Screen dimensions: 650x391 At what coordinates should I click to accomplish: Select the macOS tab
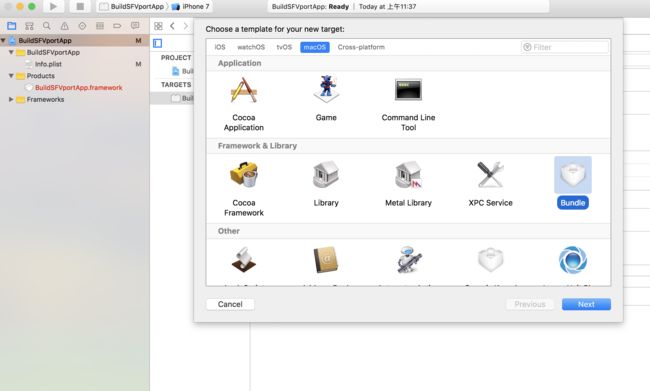tap(315, 47)
